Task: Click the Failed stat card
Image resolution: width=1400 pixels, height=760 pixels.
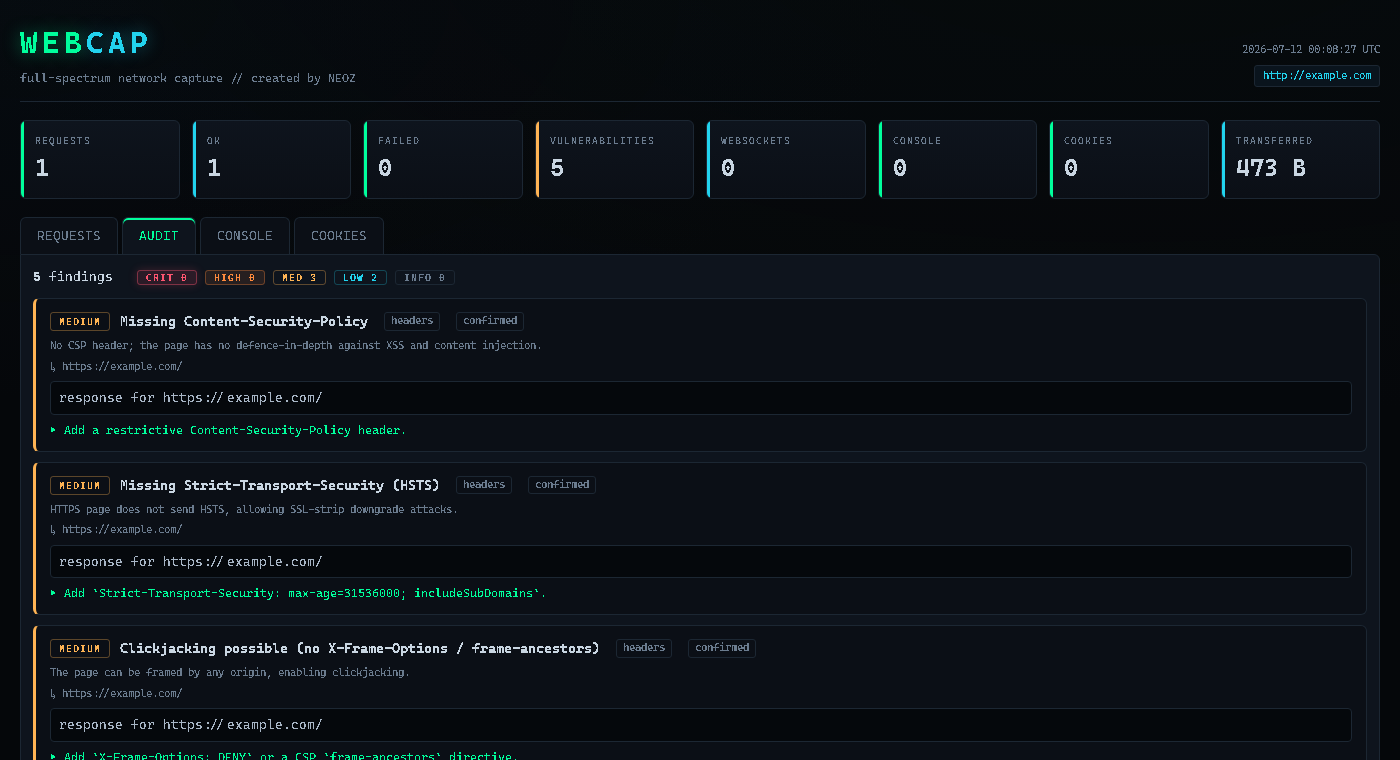Action: pyautogui.click(x=443, y=160)
